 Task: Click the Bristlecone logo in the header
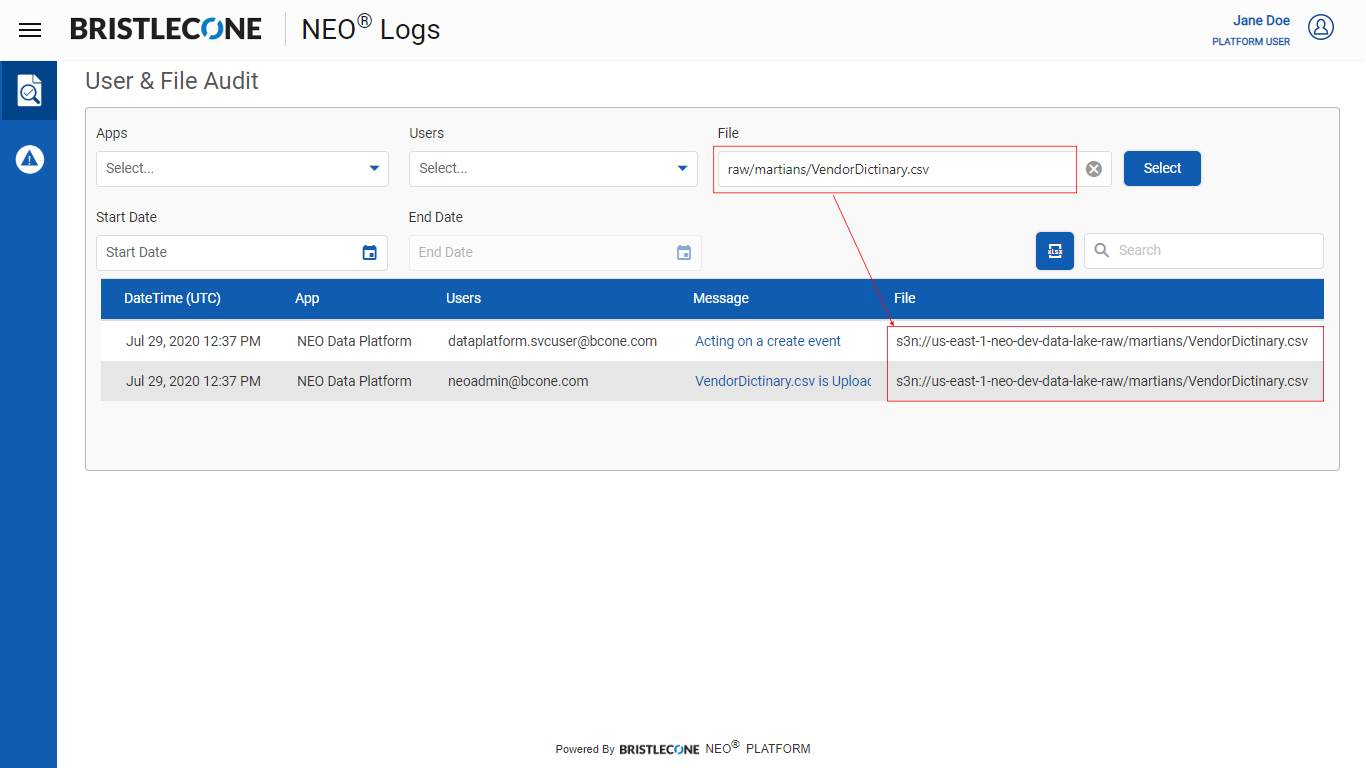pyautogui.click(x=166, y=30)
